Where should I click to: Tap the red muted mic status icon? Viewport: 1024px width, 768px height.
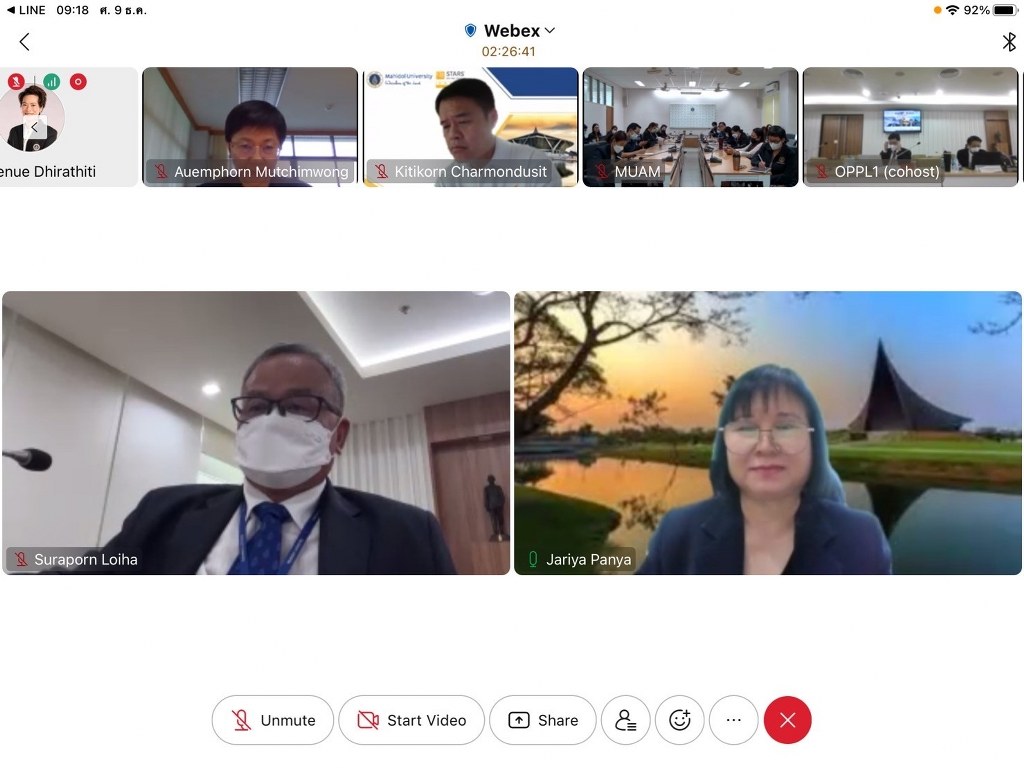coord(16,82)
